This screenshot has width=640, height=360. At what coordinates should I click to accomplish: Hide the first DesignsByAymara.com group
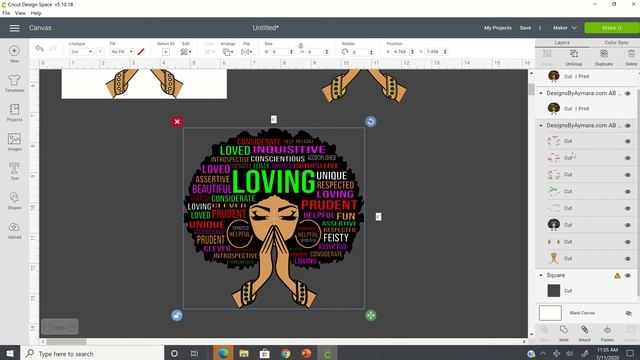point(628,93)
